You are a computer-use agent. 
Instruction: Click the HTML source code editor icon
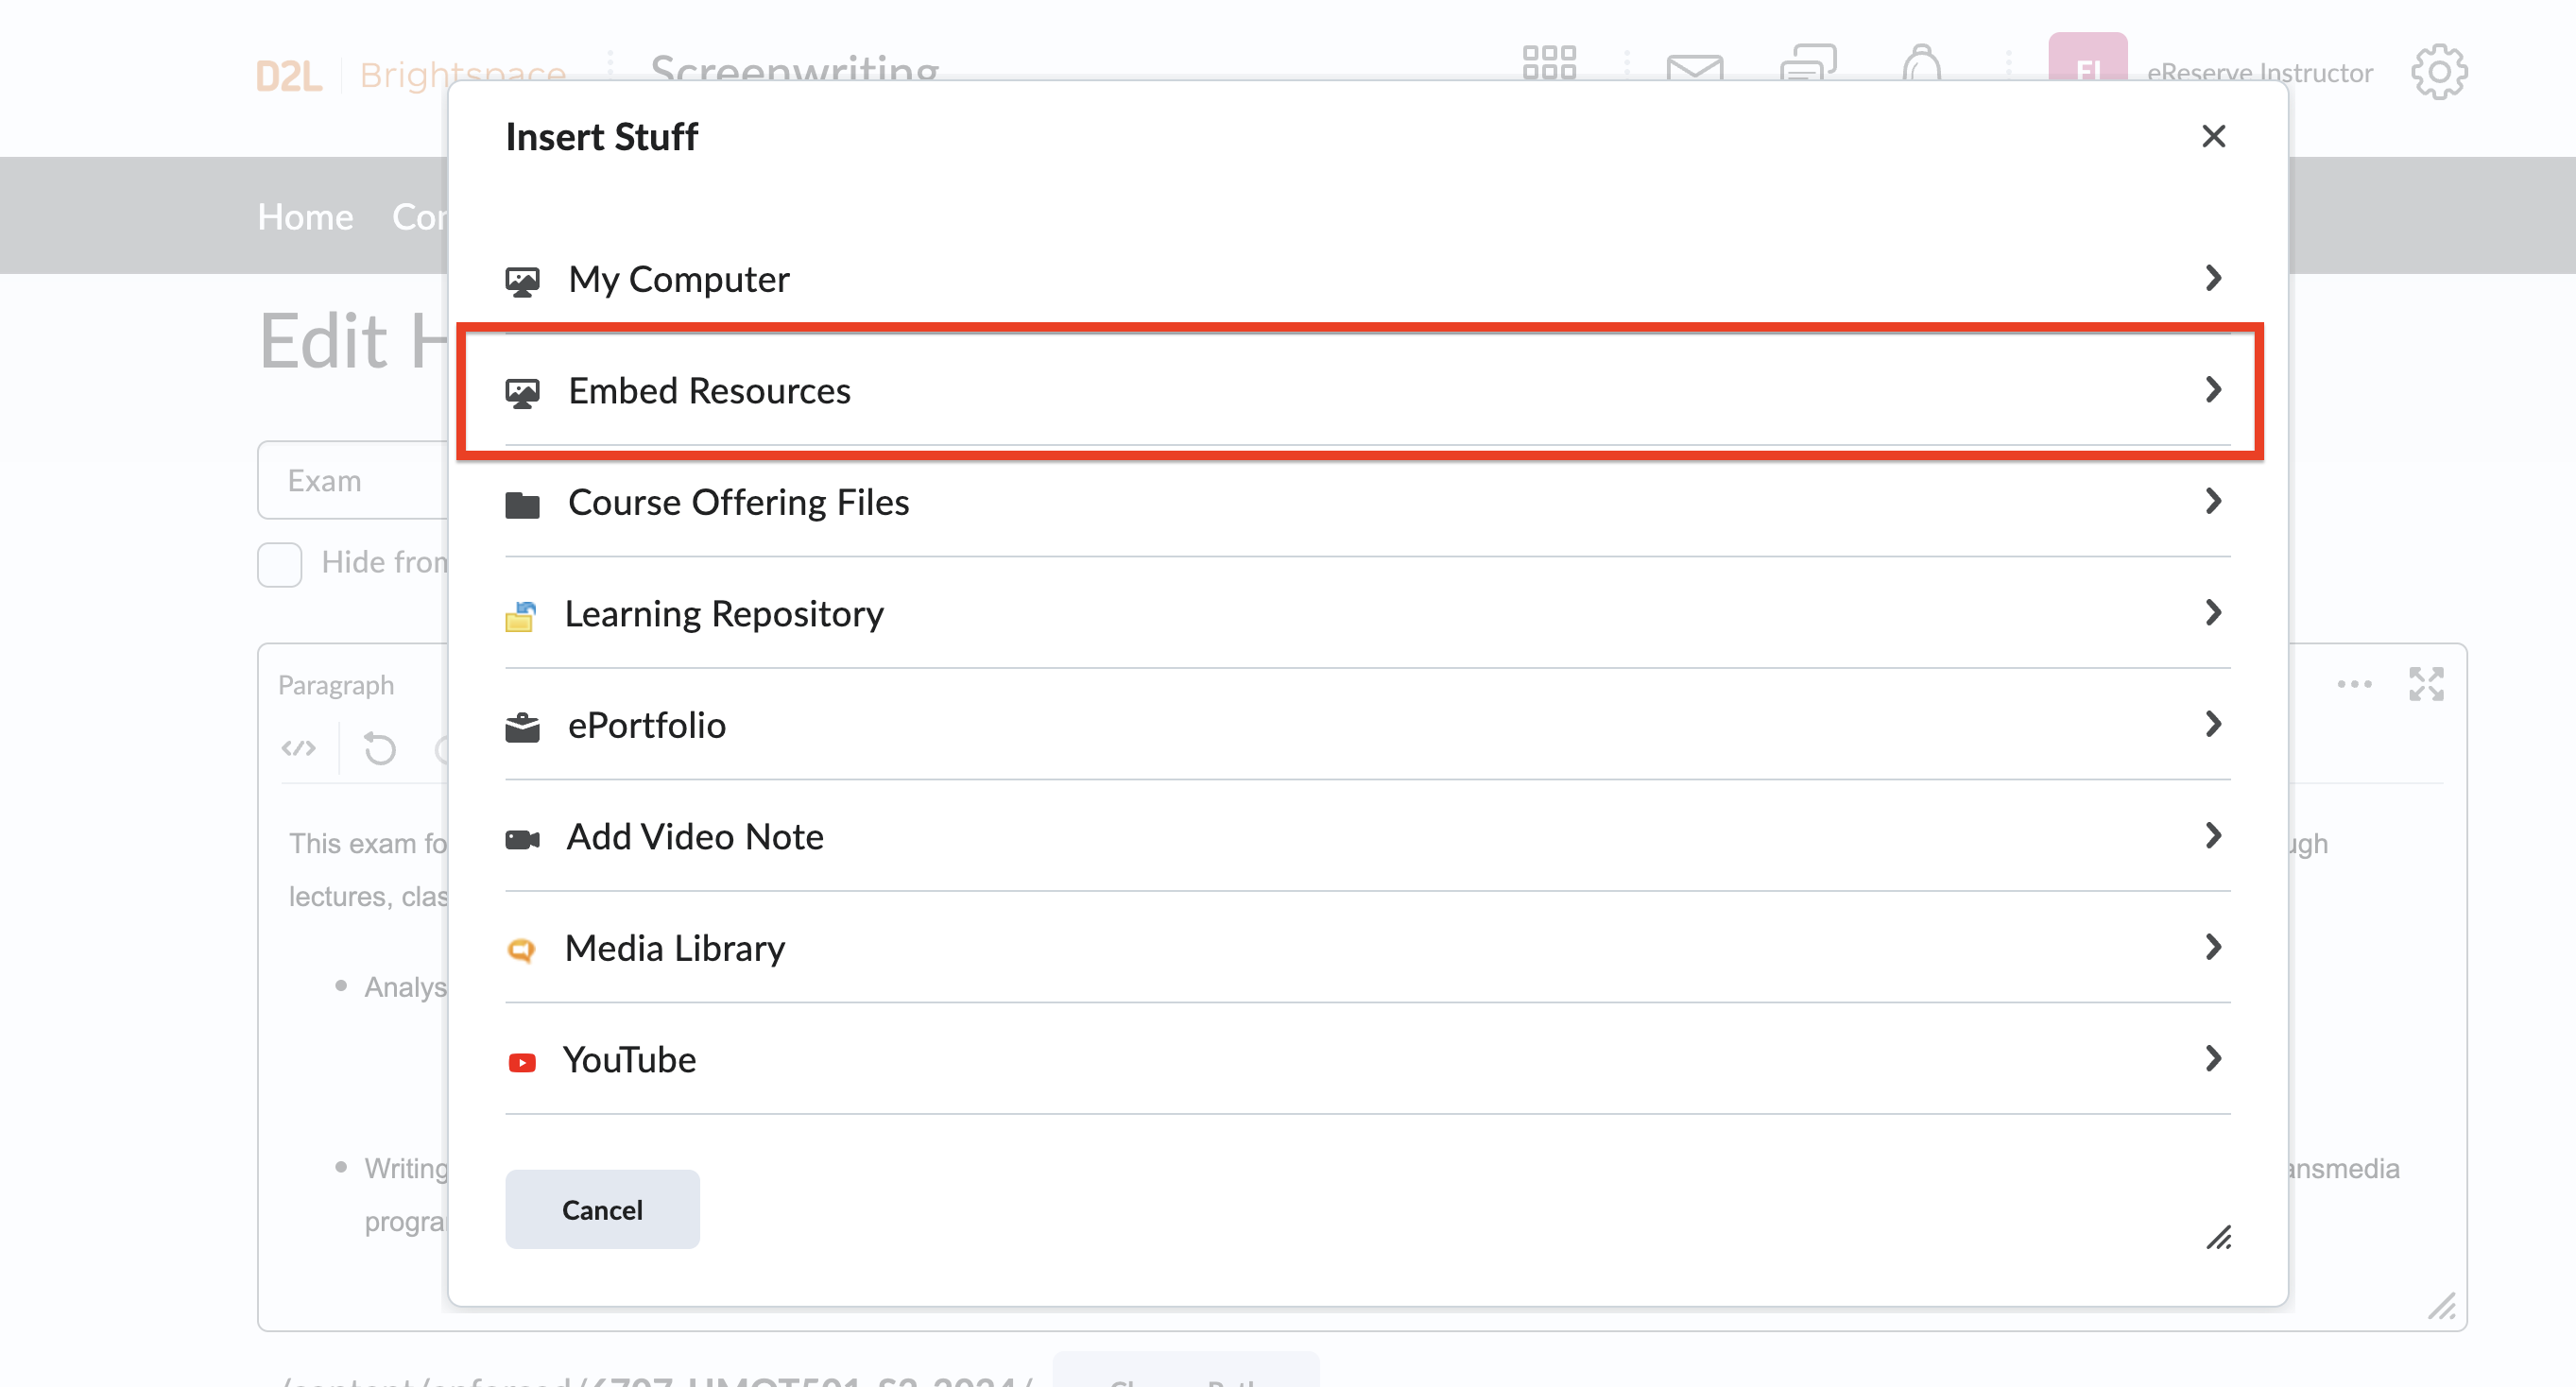(x=297, y=748)
